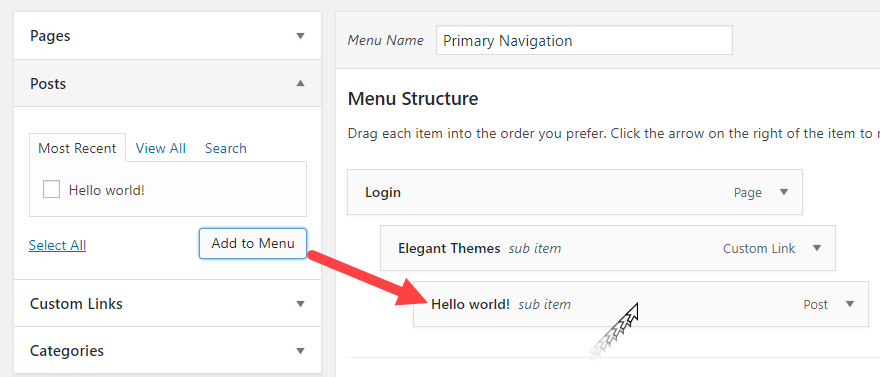Viewport: 880px width, 377px height.
Task: Check the Hello world! post checkbox
Action: (52, 190)
